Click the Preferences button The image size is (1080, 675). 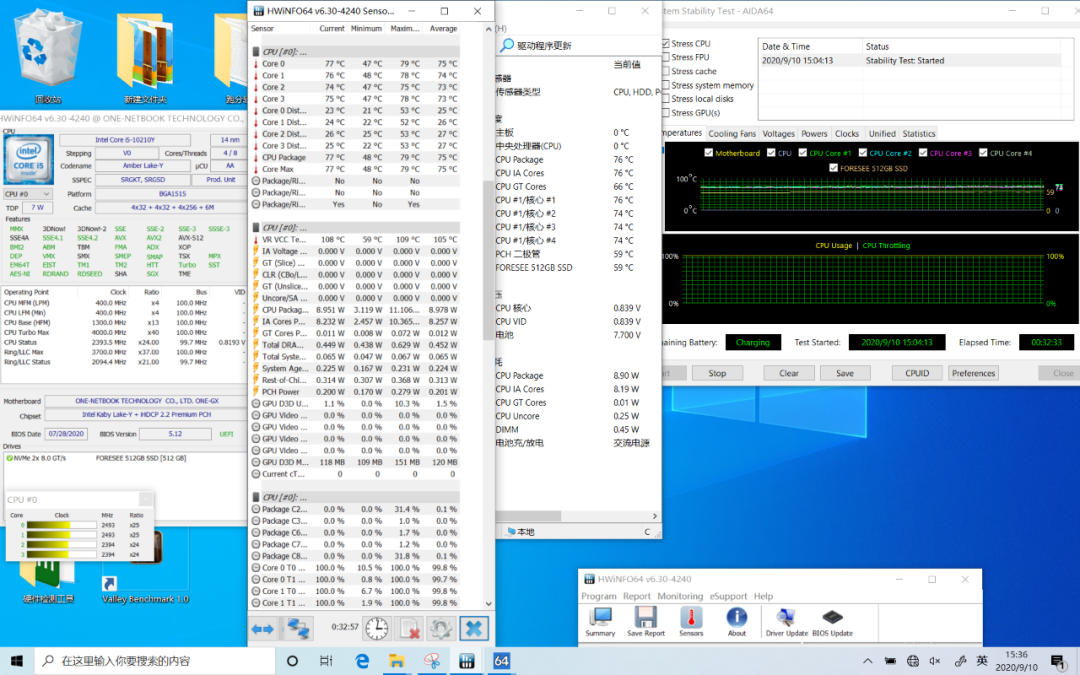973,373
